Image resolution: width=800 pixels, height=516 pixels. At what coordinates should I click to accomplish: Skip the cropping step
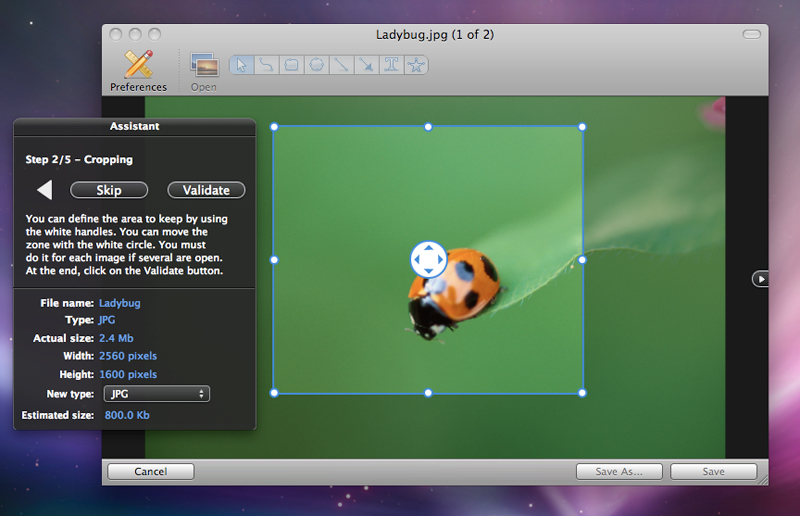tap(109, 190)
